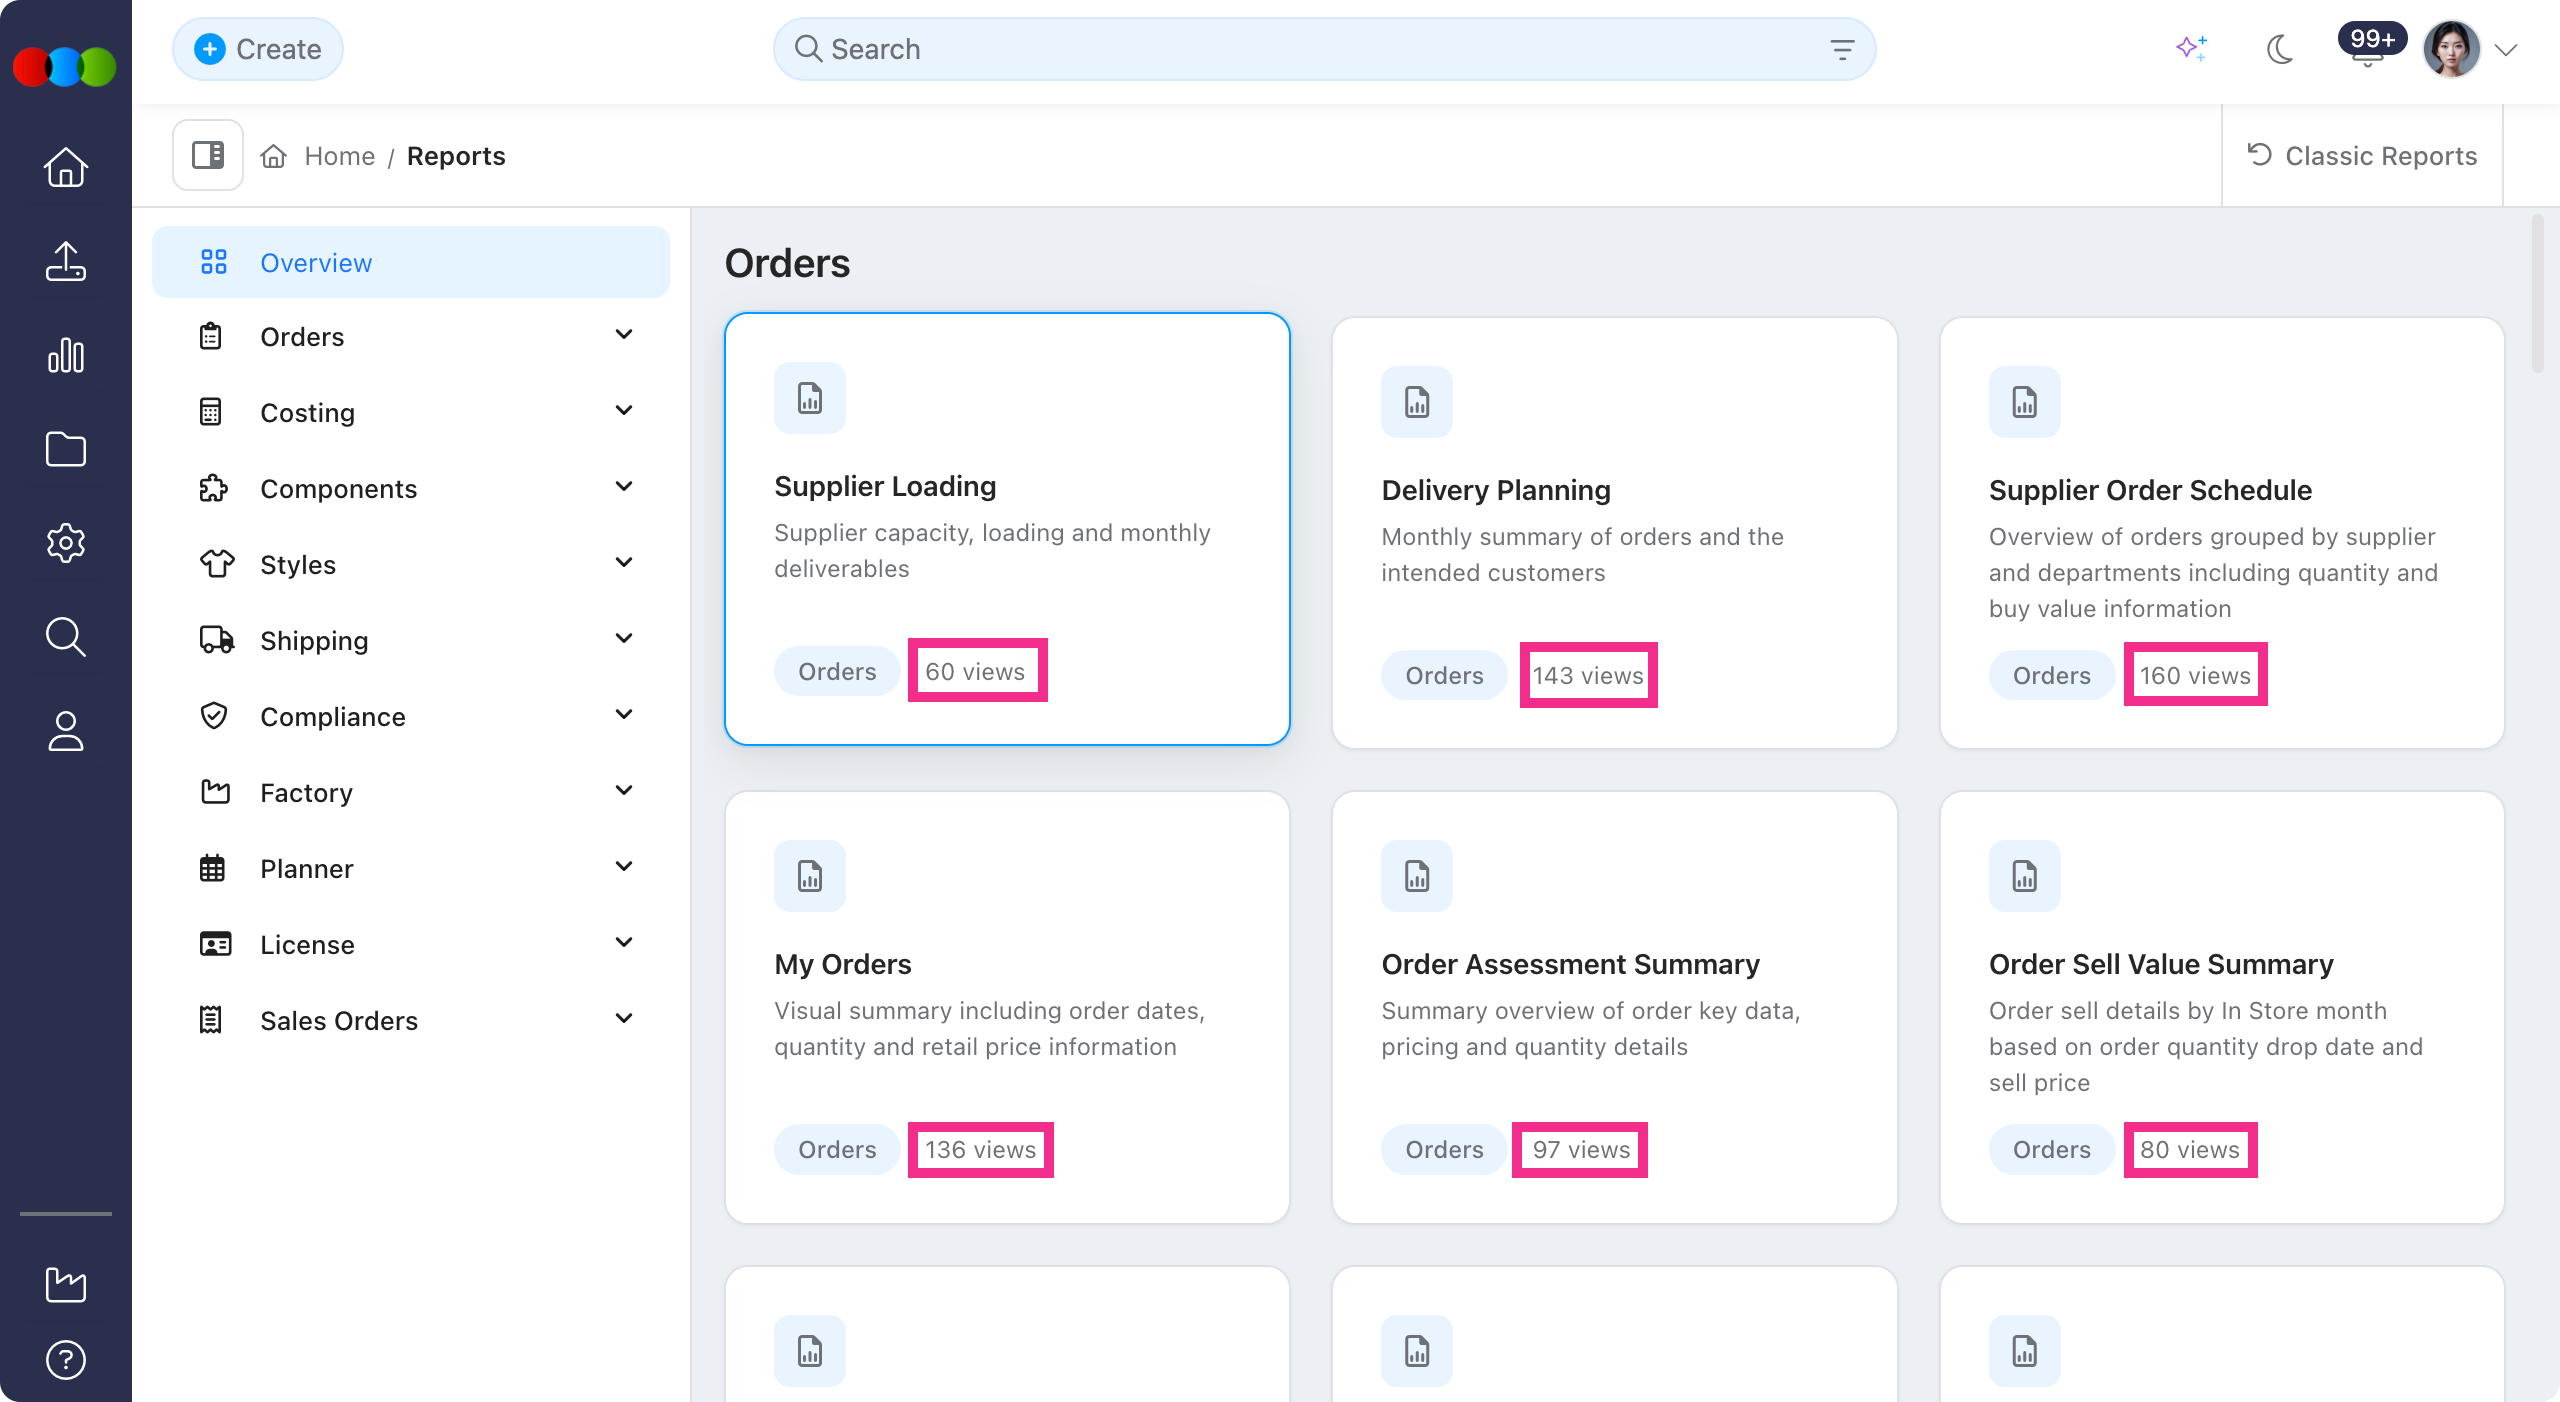Click the help question mark icon

click(x=66, y=1360)
